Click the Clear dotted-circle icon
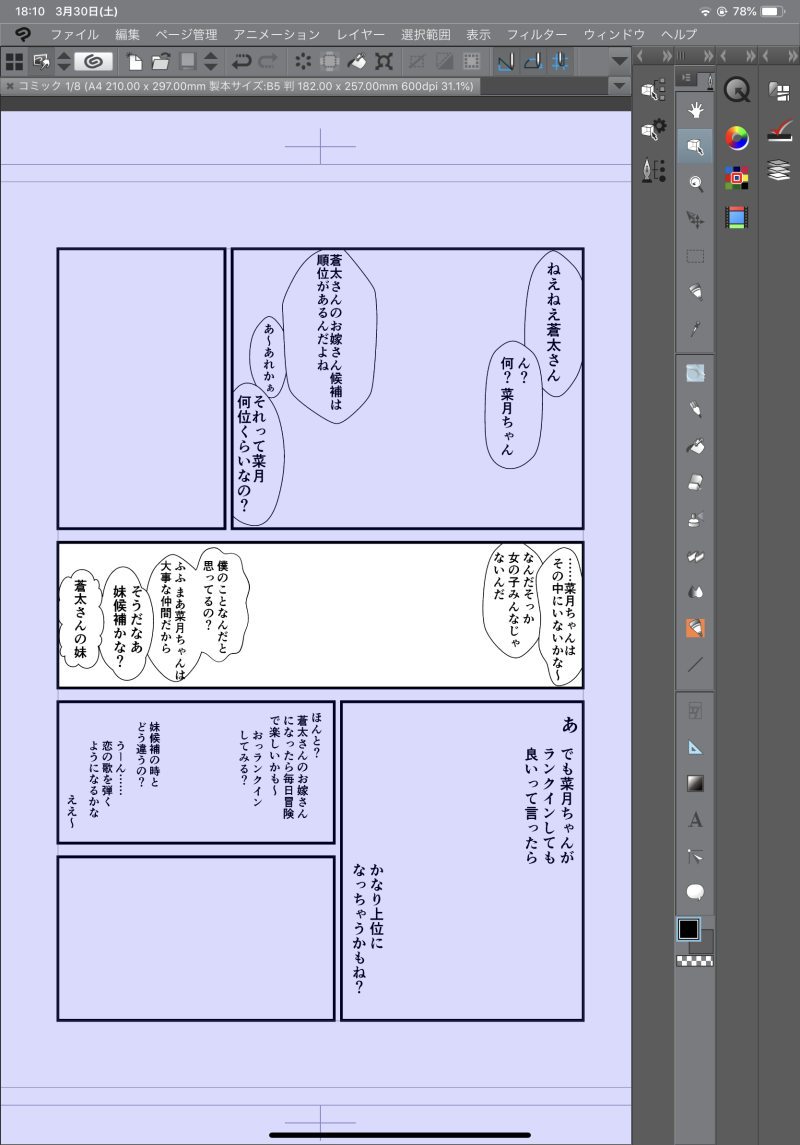Screen dimensions: 800x1145 [x=303, y=61]
